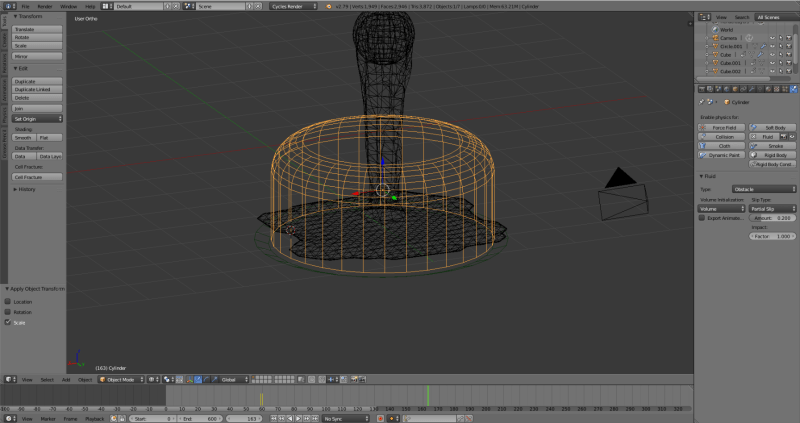
Task: Toggle Fluid modifier viewport eye icon
Action: [792, 137]
